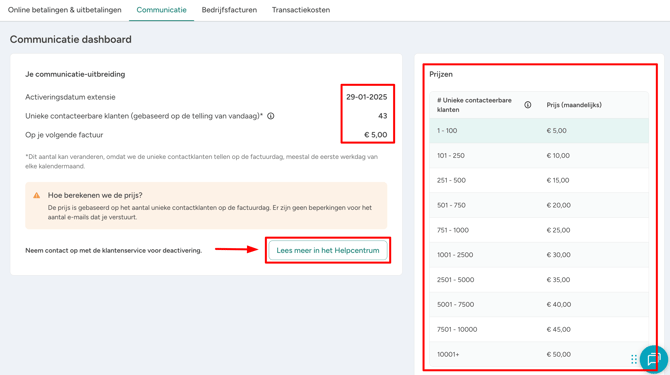Open the Transactiekosten tab

pos(301,10)
